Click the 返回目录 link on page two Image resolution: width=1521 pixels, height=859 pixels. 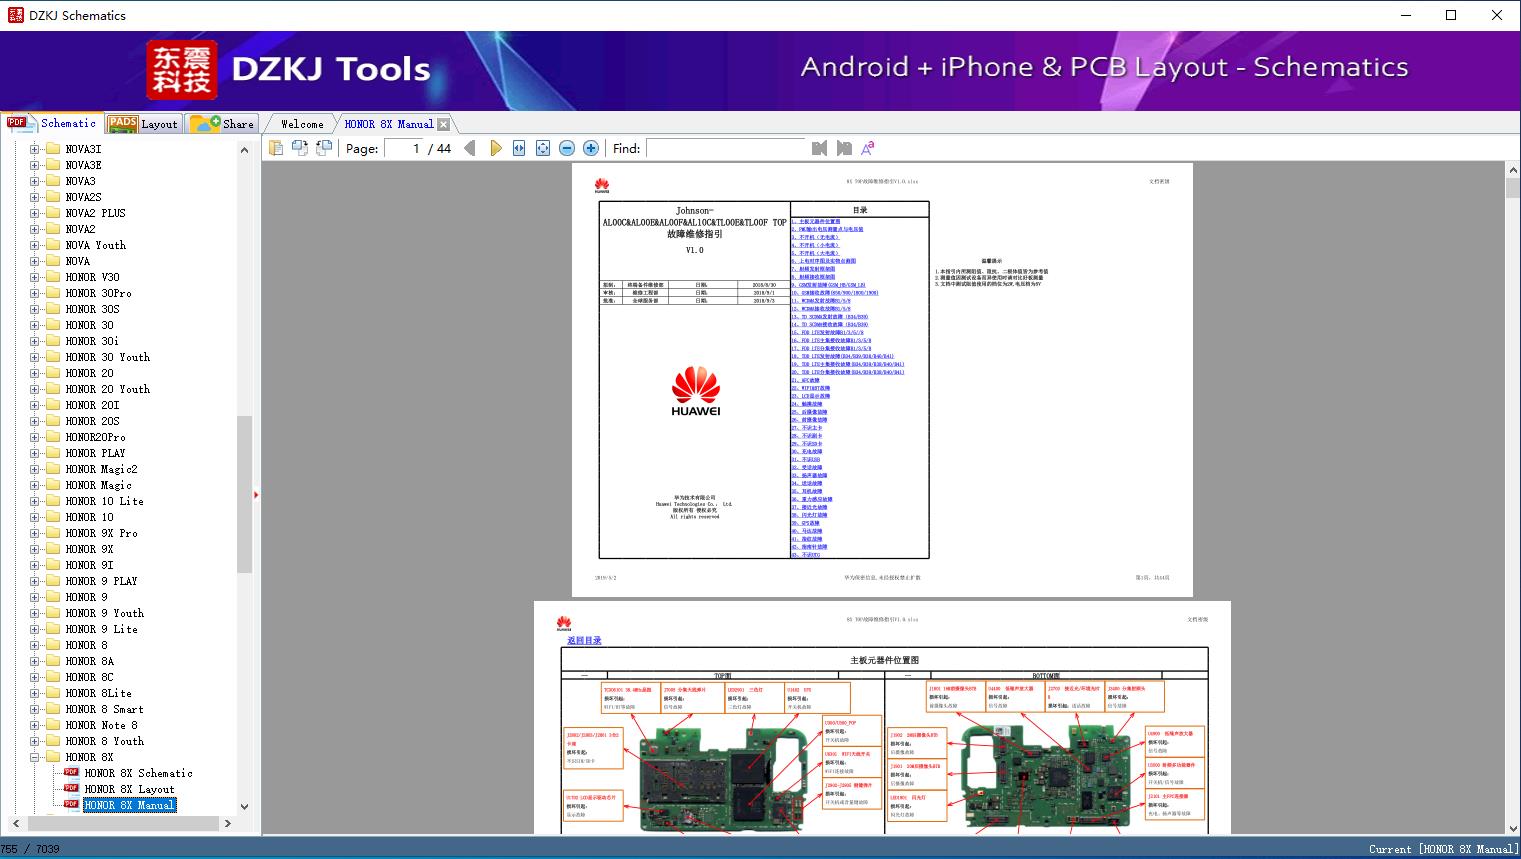tap(584, 640)
